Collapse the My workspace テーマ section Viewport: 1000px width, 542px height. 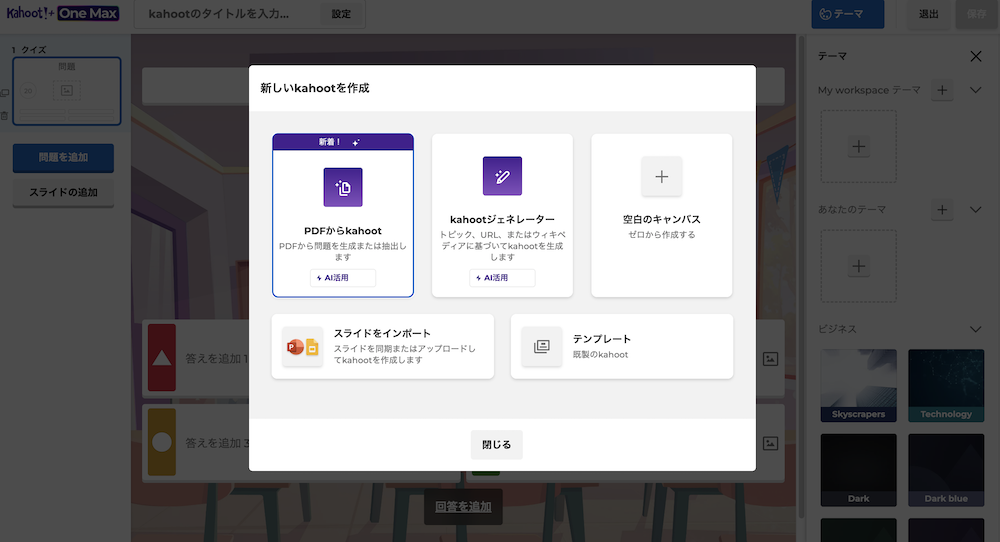pos(976,90)
